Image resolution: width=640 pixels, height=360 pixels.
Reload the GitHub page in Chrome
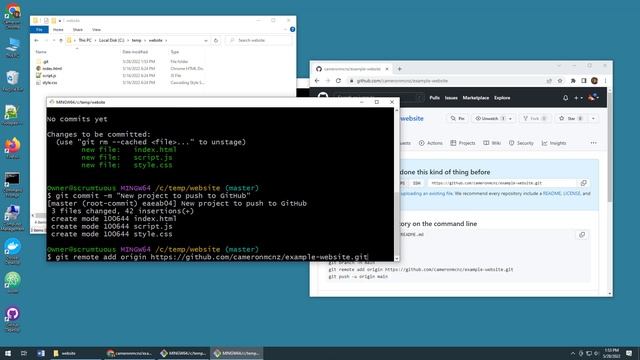coord(338,81)
